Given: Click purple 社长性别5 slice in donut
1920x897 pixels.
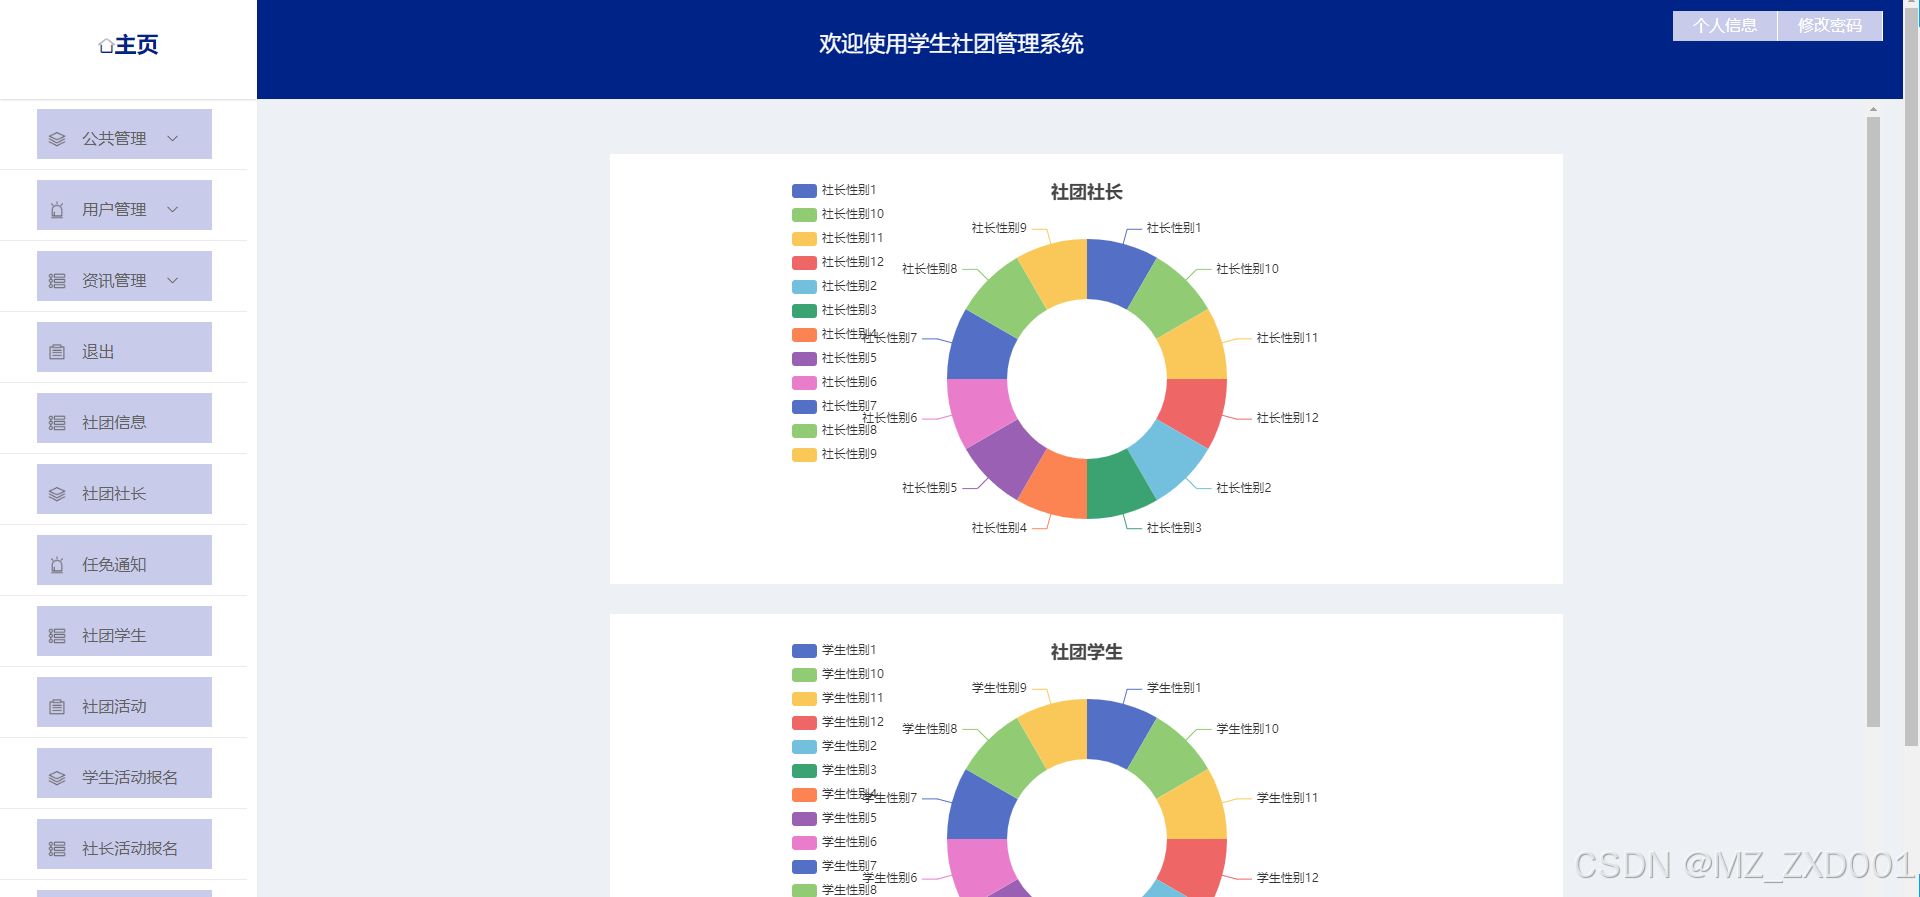Looking at the screenshot, I should (1010, 456).
